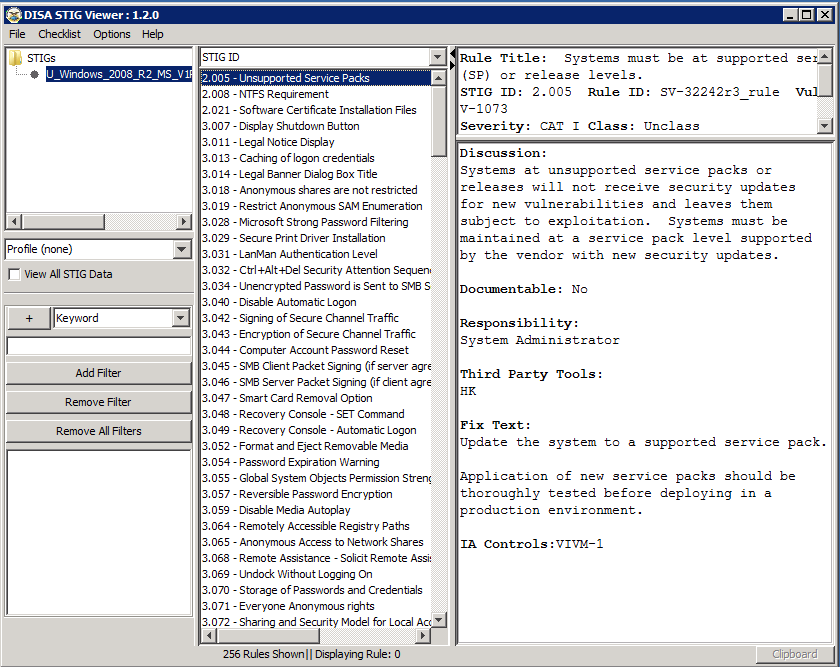This screenshot has width=840, height=667.
Task: Select rule 3.007 - Display Shutdown Button
Action: pyautogui.click(x=316, y=126)
